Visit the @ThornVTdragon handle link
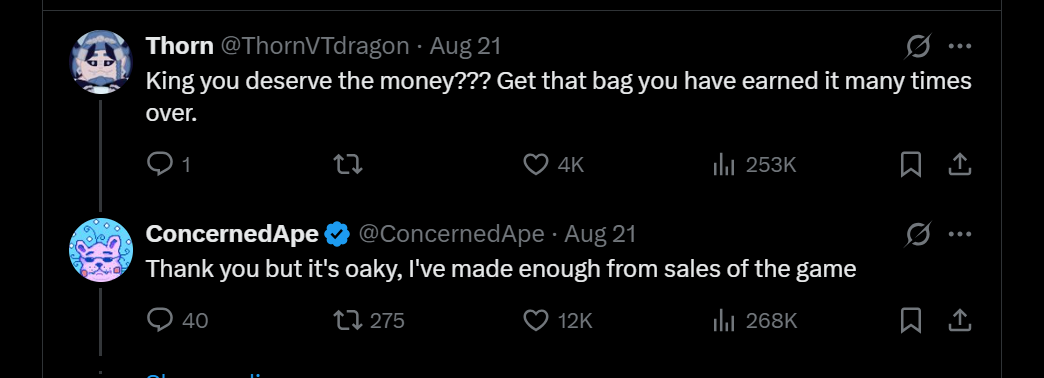 pos(314,46)
